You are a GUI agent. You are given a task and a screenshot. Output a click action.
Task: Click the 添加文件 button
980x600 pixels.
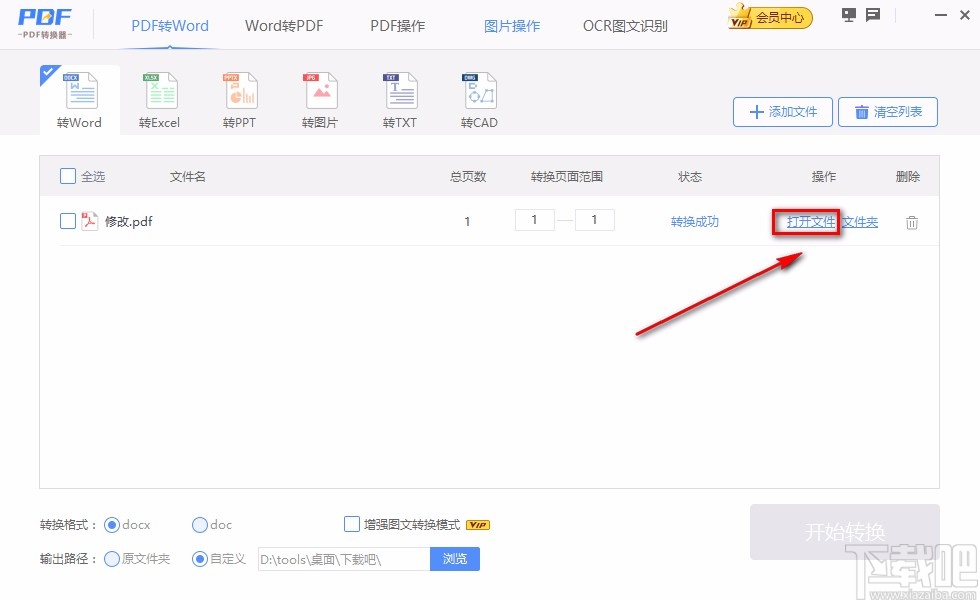pyautogui.click(x=782, y=112)
